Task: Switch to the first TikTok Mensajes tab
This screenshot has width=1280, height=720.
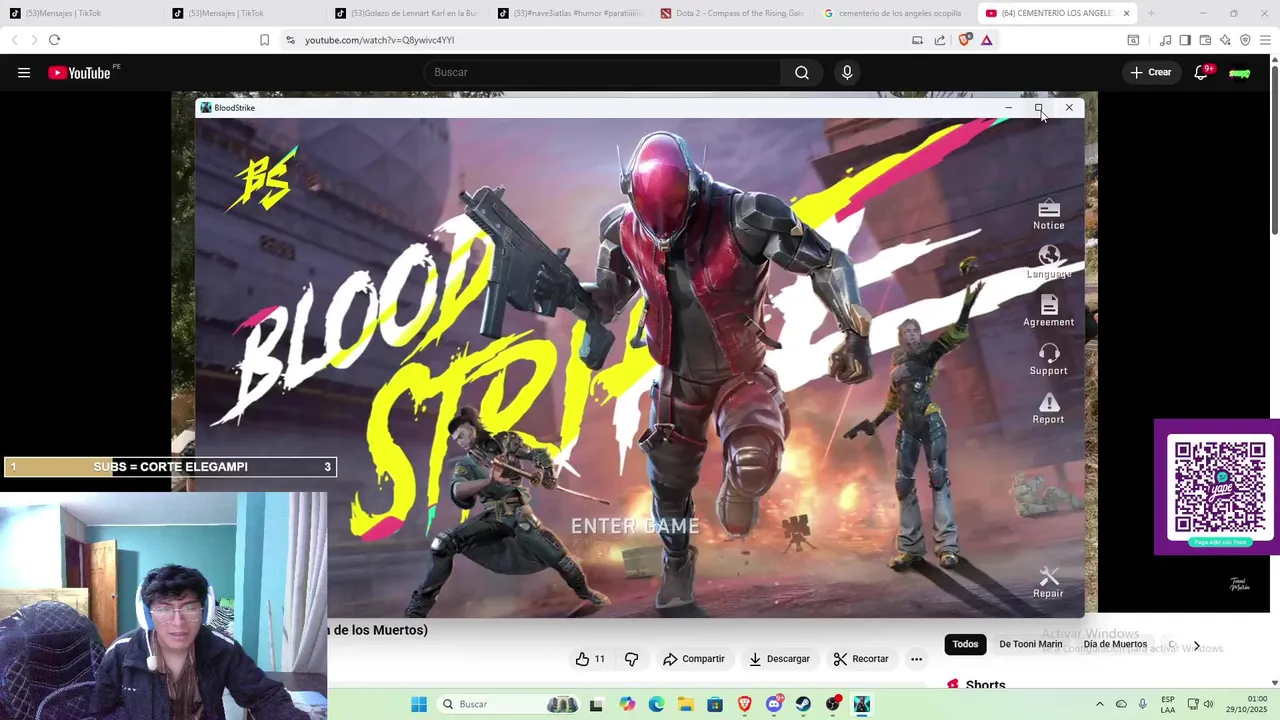Action: pos(82,13)
